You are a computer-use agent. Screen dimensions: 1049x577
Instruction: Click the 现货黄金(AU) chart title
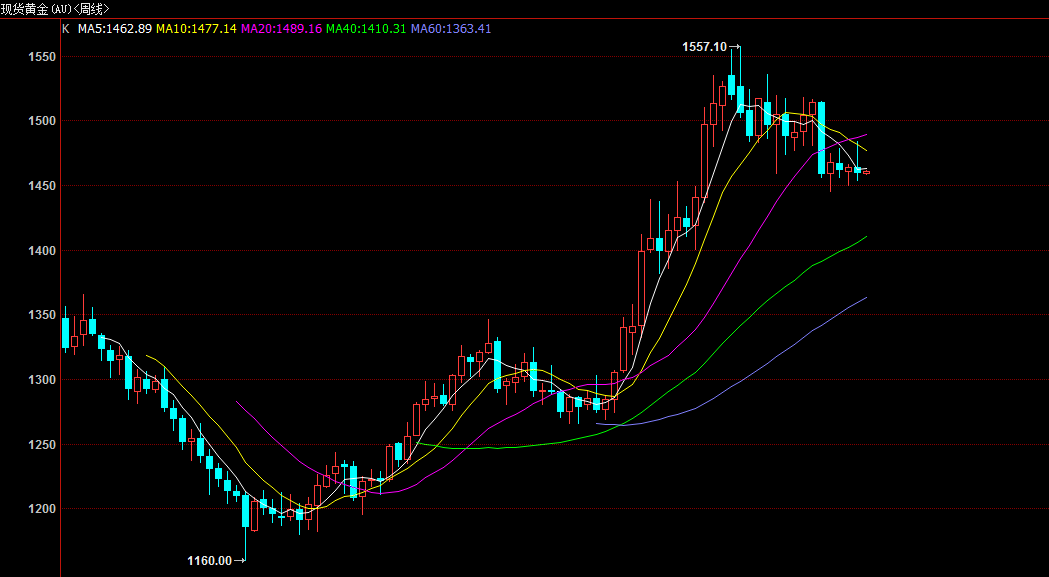(55, 8)
